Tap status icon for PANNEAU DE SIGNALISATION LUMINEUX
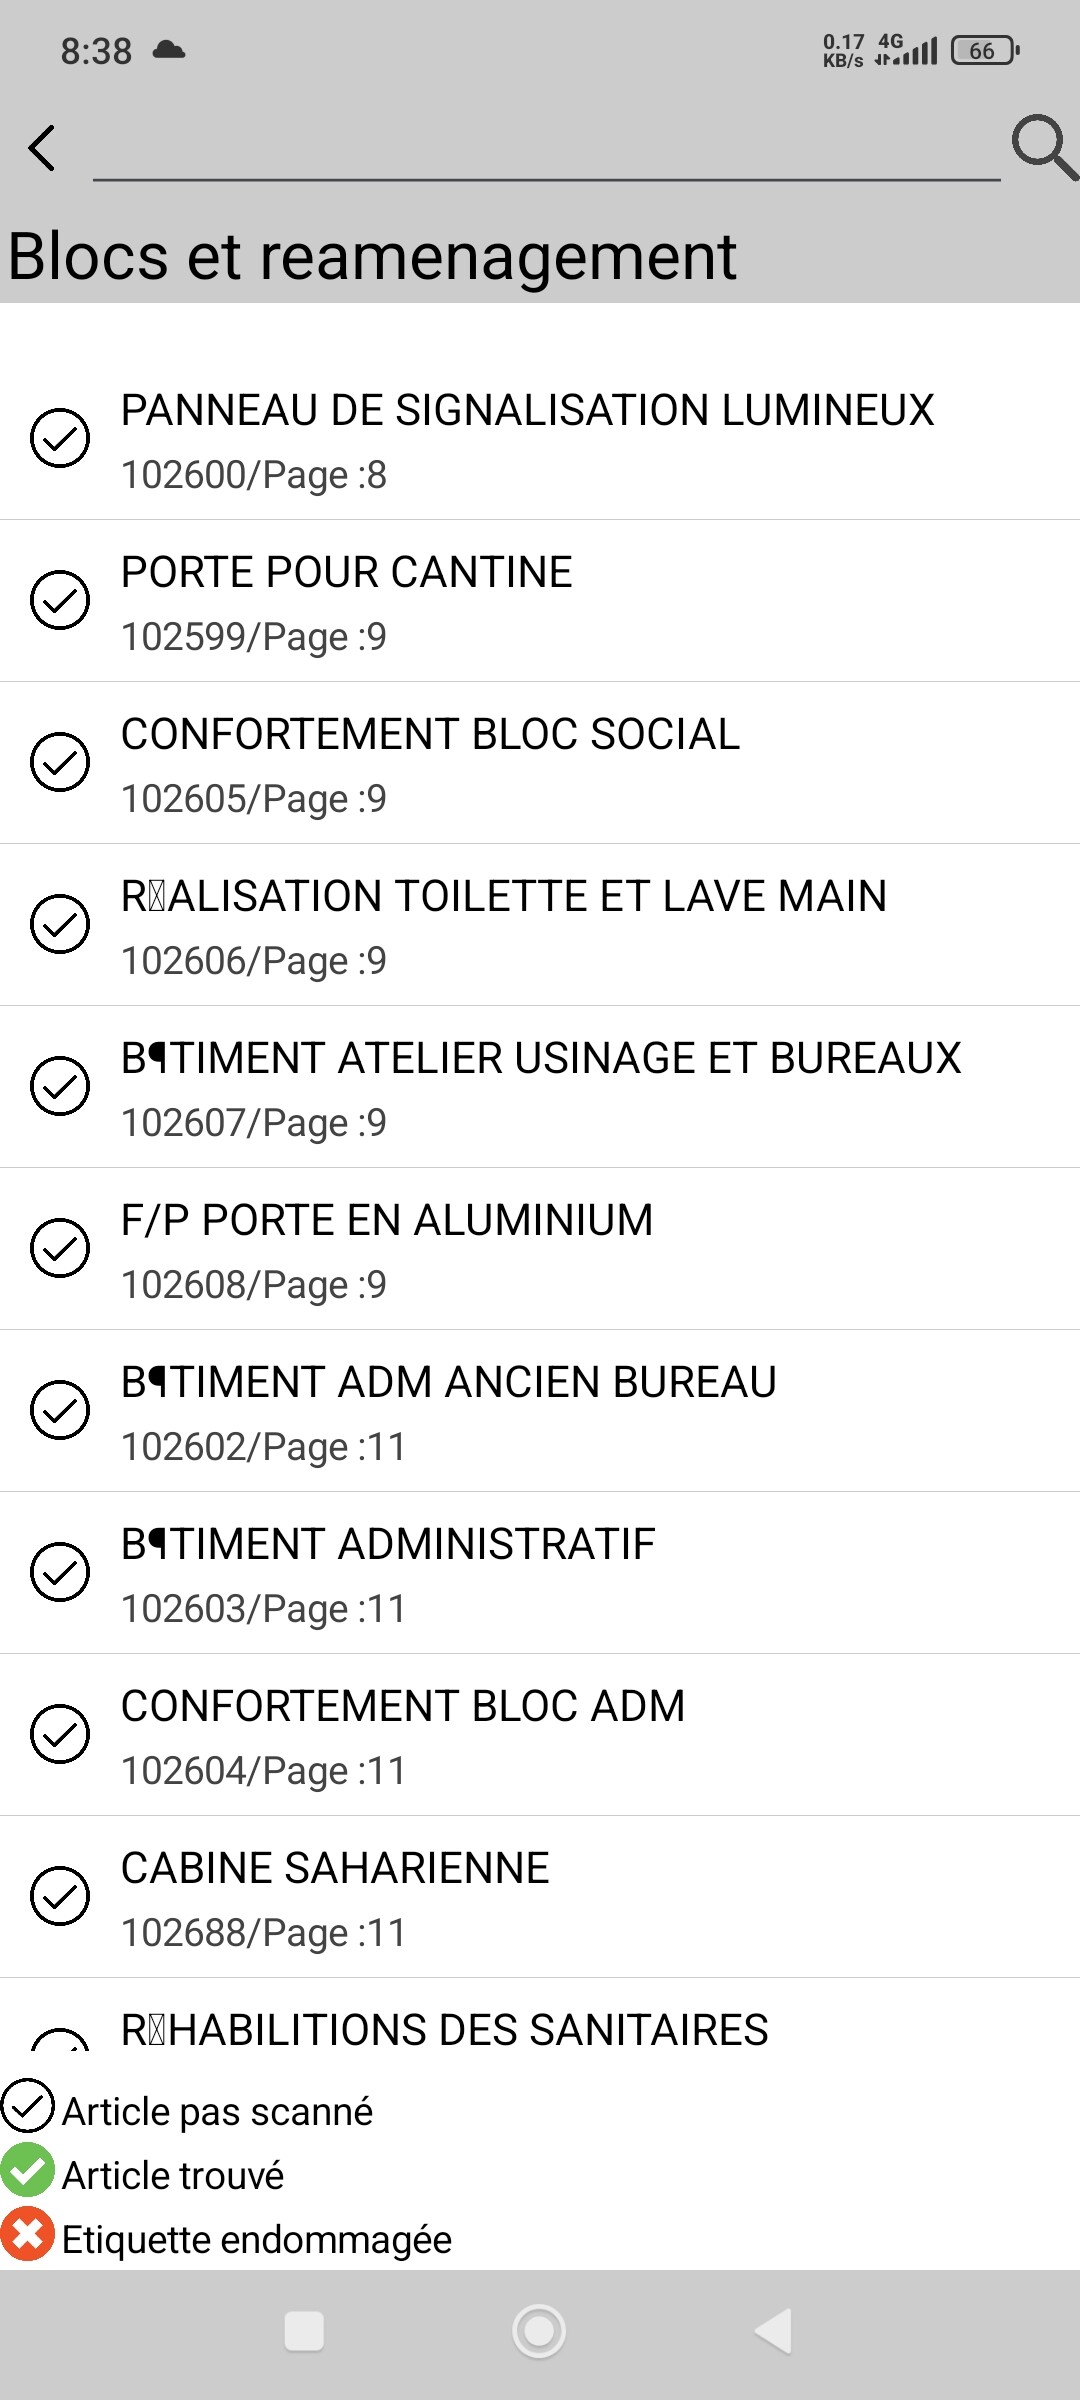The height and width of the screenshot is (2400, 1080). [x=60, y=438]
